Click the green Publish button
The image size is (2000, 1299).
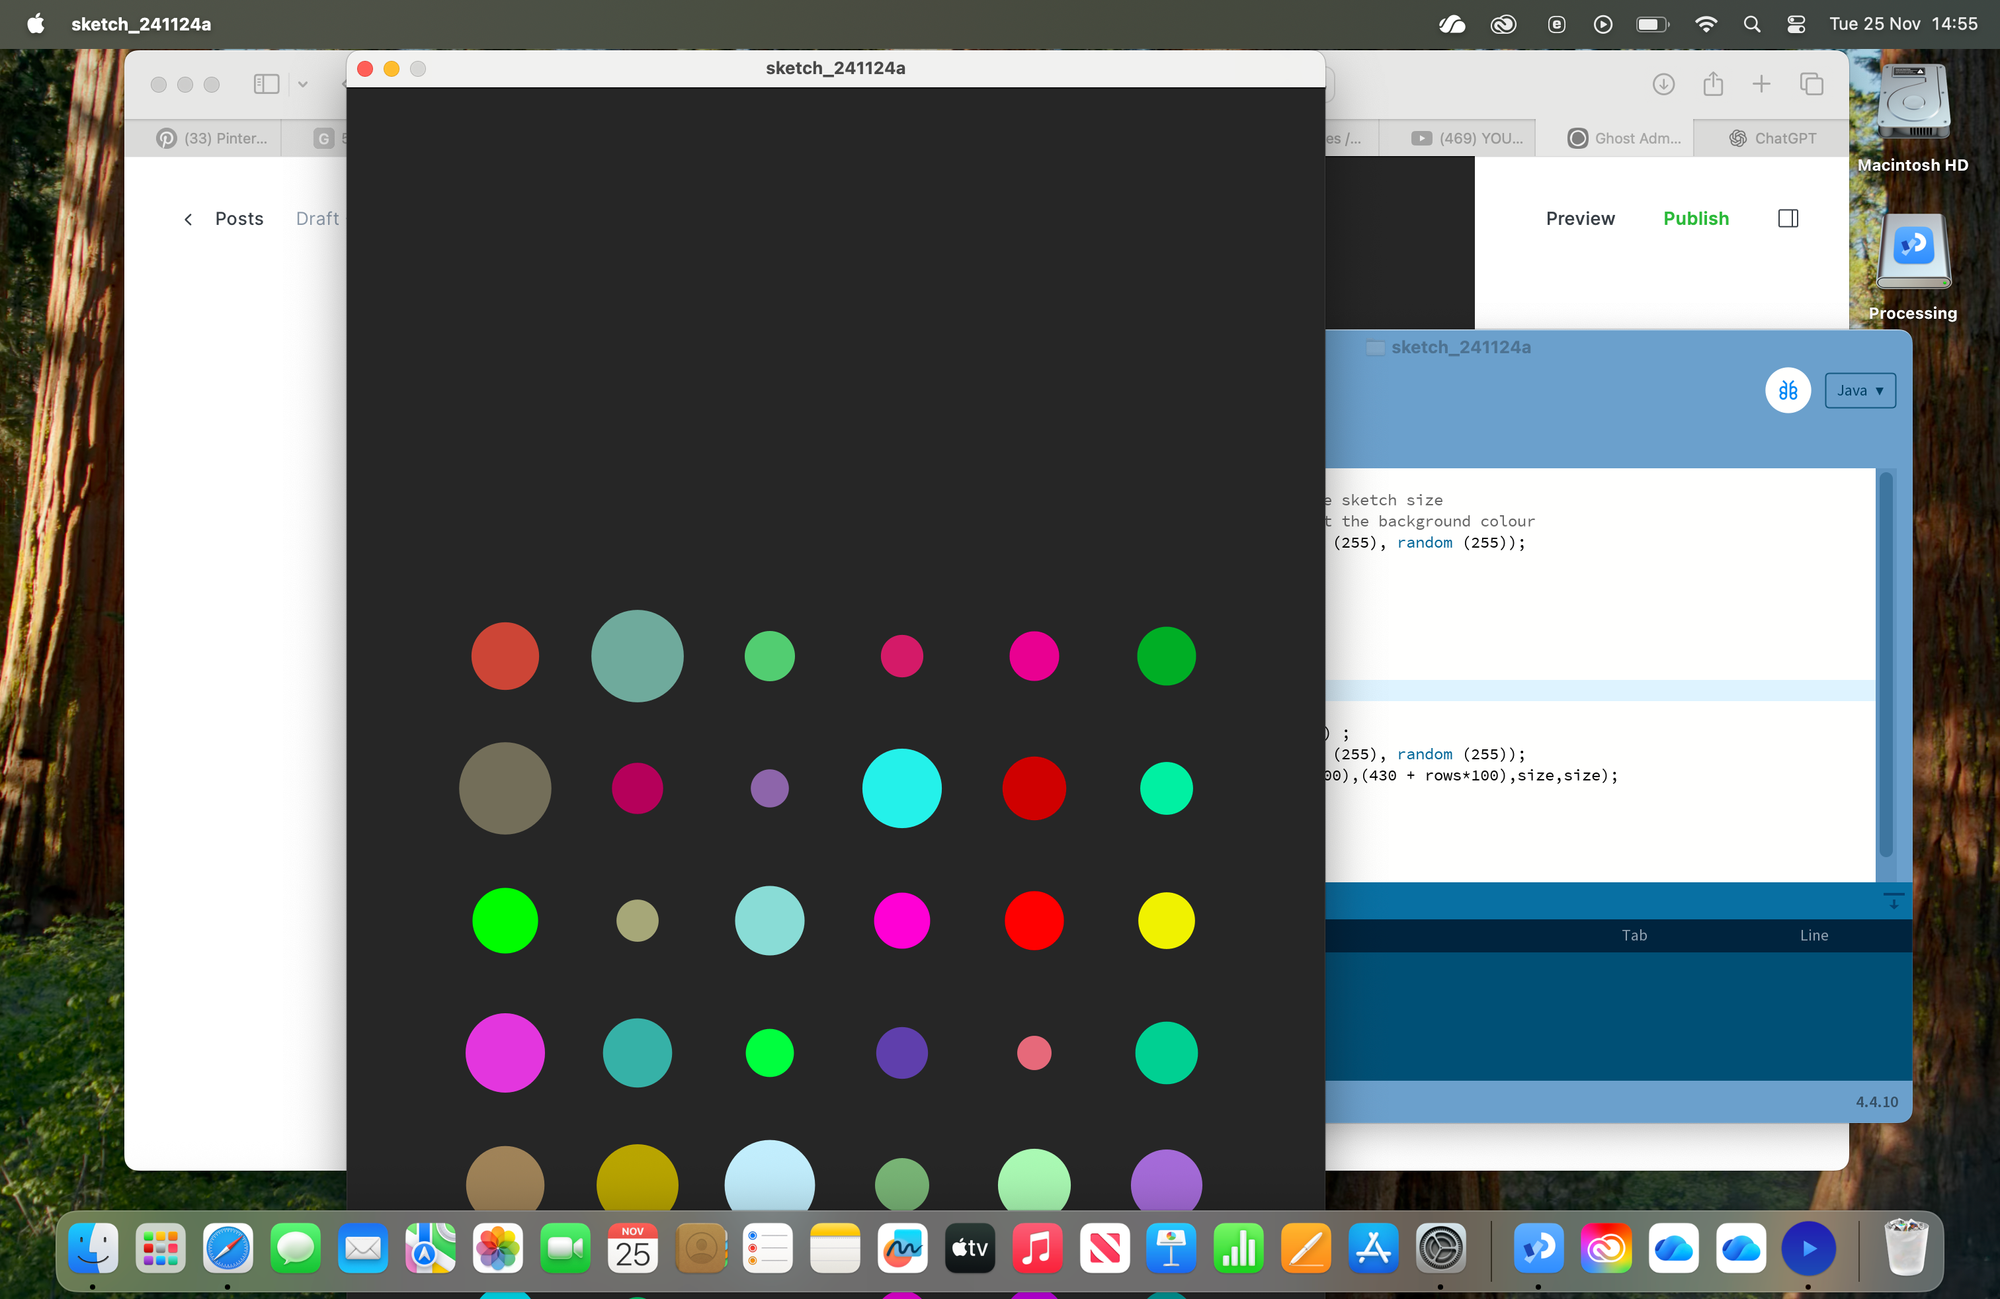coord(1695,218)
